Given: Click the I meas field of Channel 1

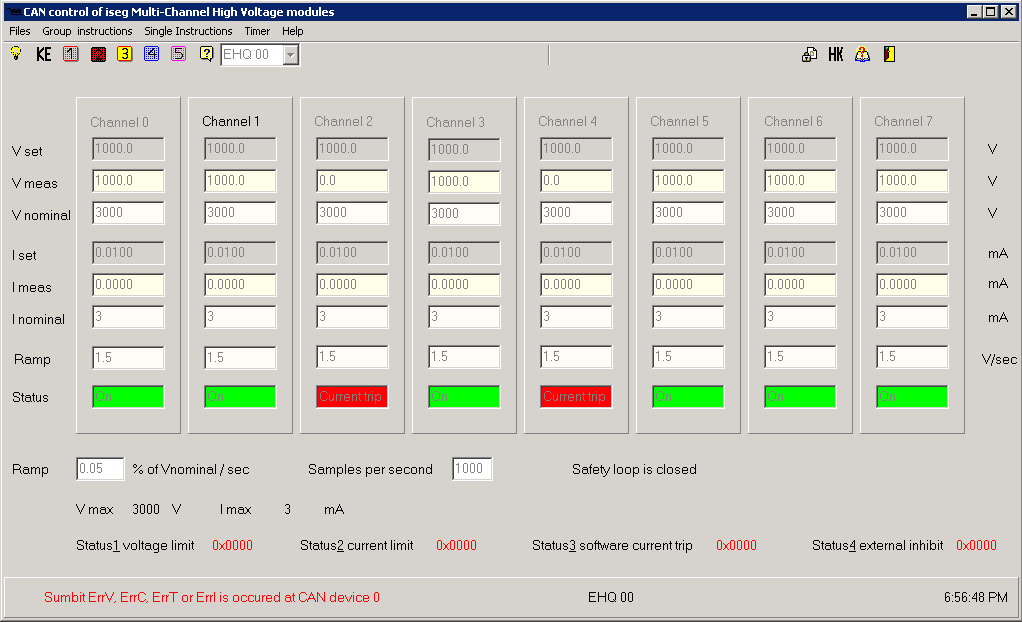Looking at the screenshot, I should (240, 285).
